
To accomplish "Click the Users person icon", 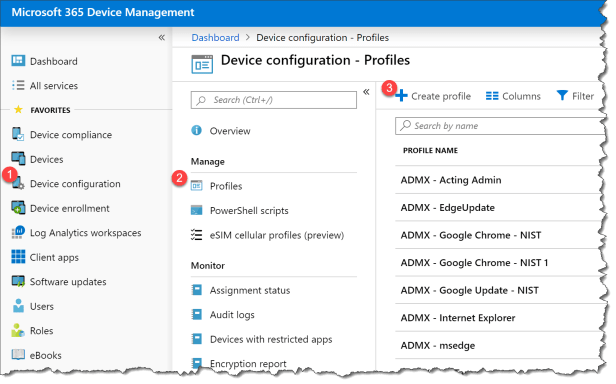I will (x=18, y=306).
